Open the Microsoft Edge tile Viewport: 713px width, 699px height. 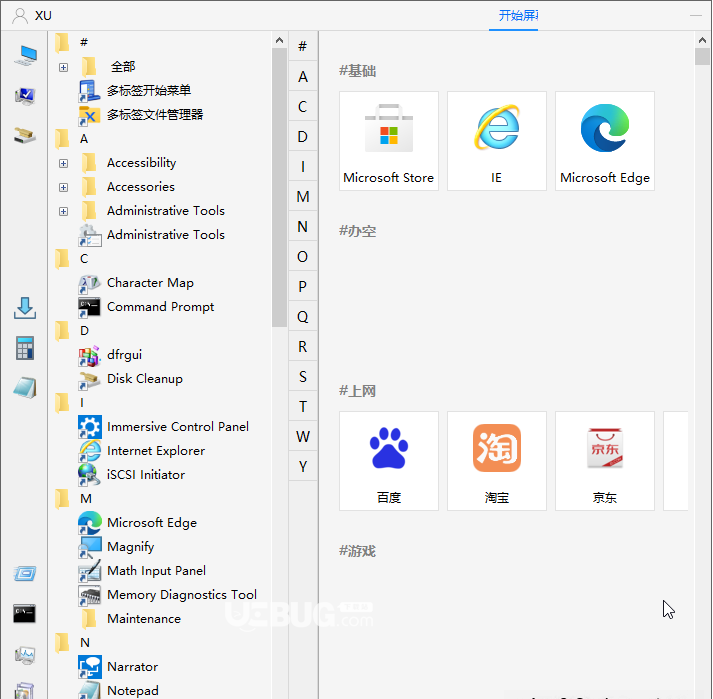[x=605, y=141]
